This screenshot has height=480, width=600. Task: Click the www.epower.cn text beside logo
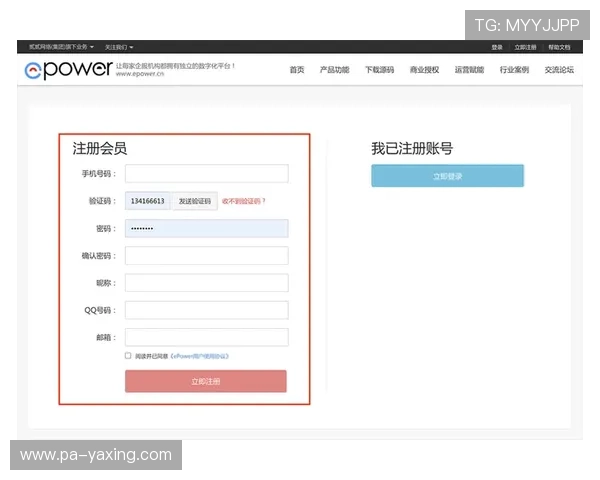(140, 74)
